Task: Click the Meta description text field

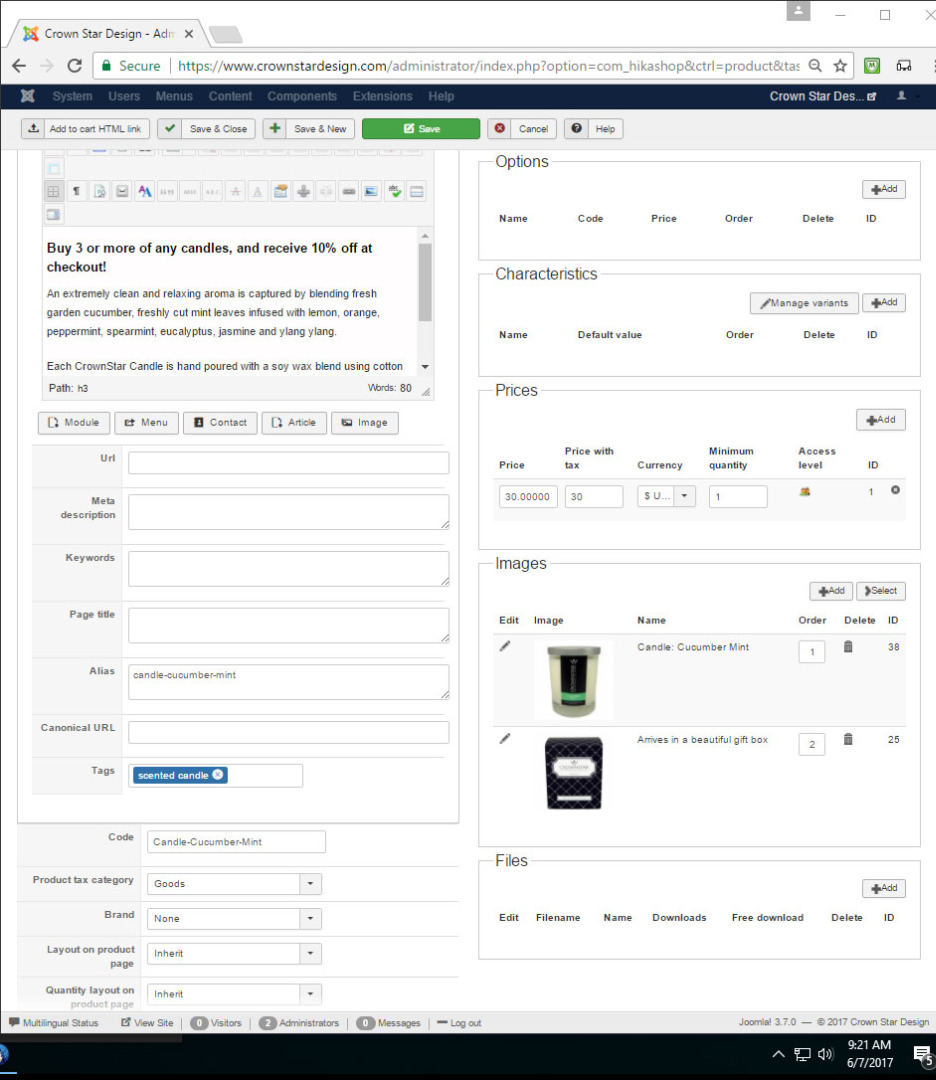Action: (288, 511)
